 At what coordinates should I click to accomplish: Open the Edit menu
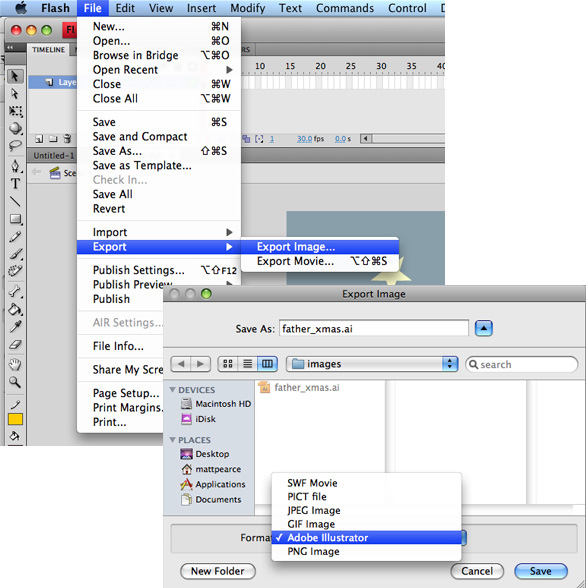(x=125, y=8)
